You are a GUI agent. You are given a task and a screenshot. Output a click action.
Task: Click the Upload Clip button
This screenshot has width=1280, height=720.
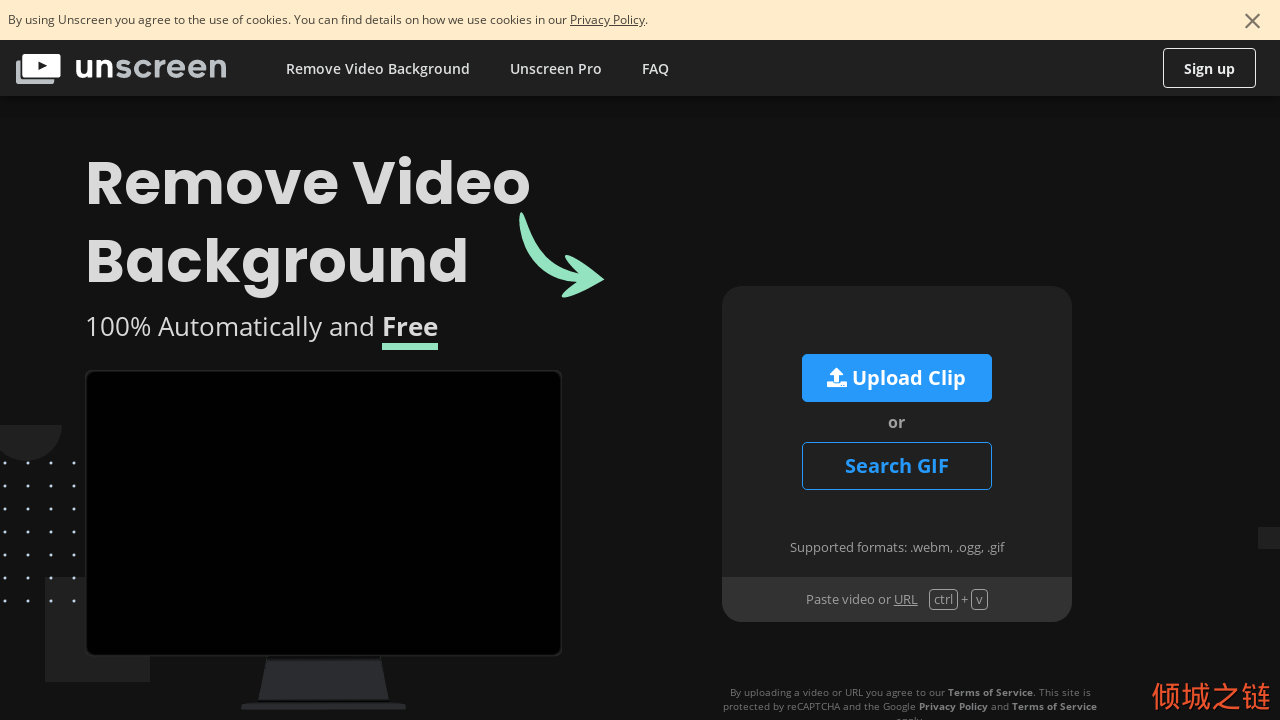click(897, 378)
